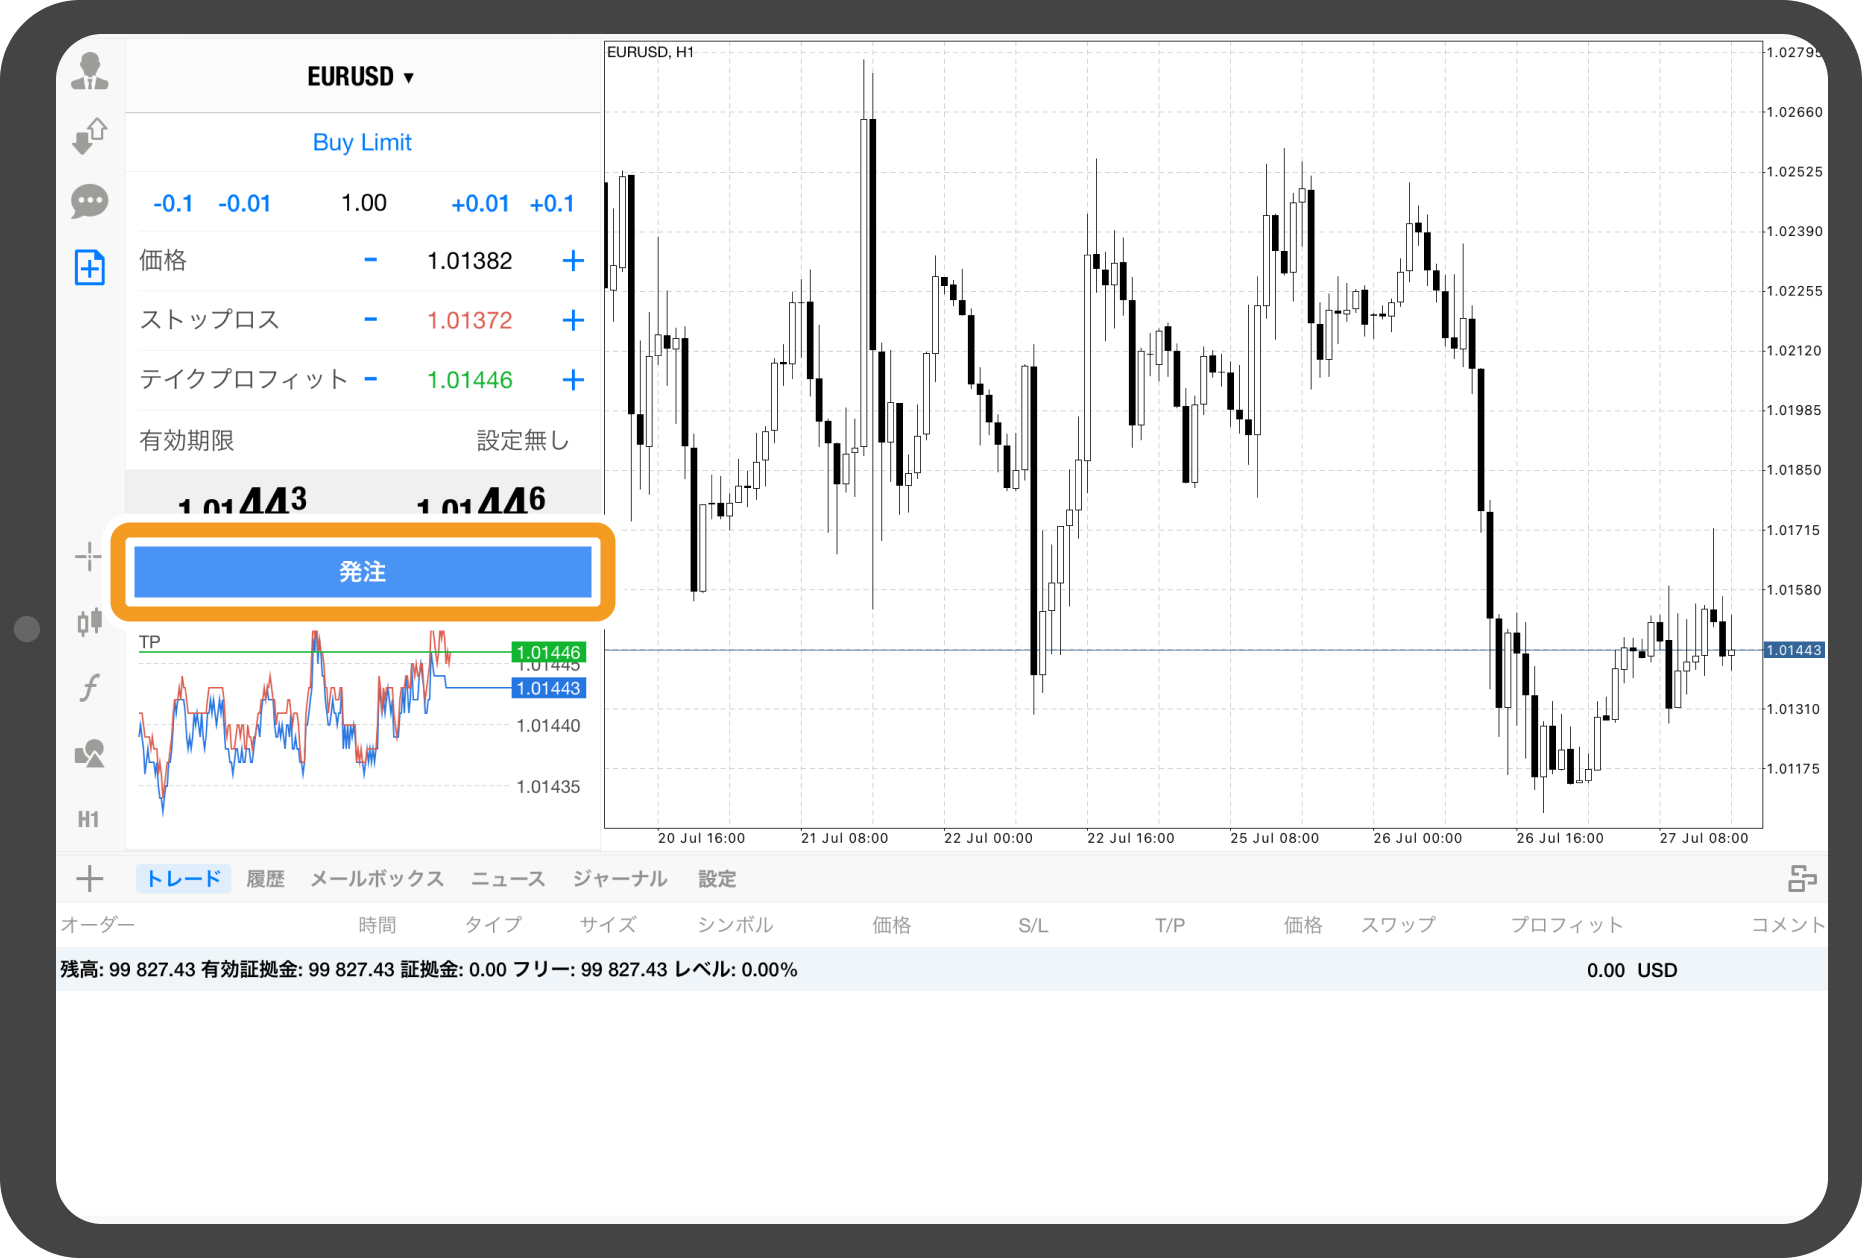
Task: Click the EURUSD, H1 chart title
Action: click(650, 52)
